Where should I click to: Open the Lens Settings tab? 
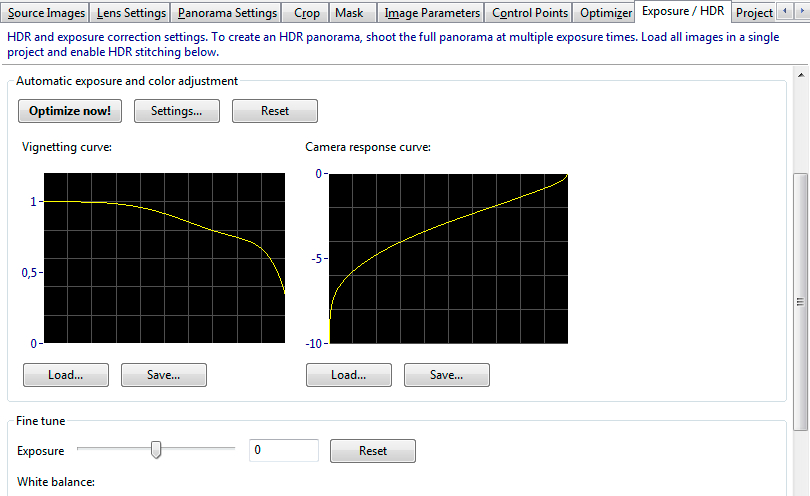(x=130, y=13)
